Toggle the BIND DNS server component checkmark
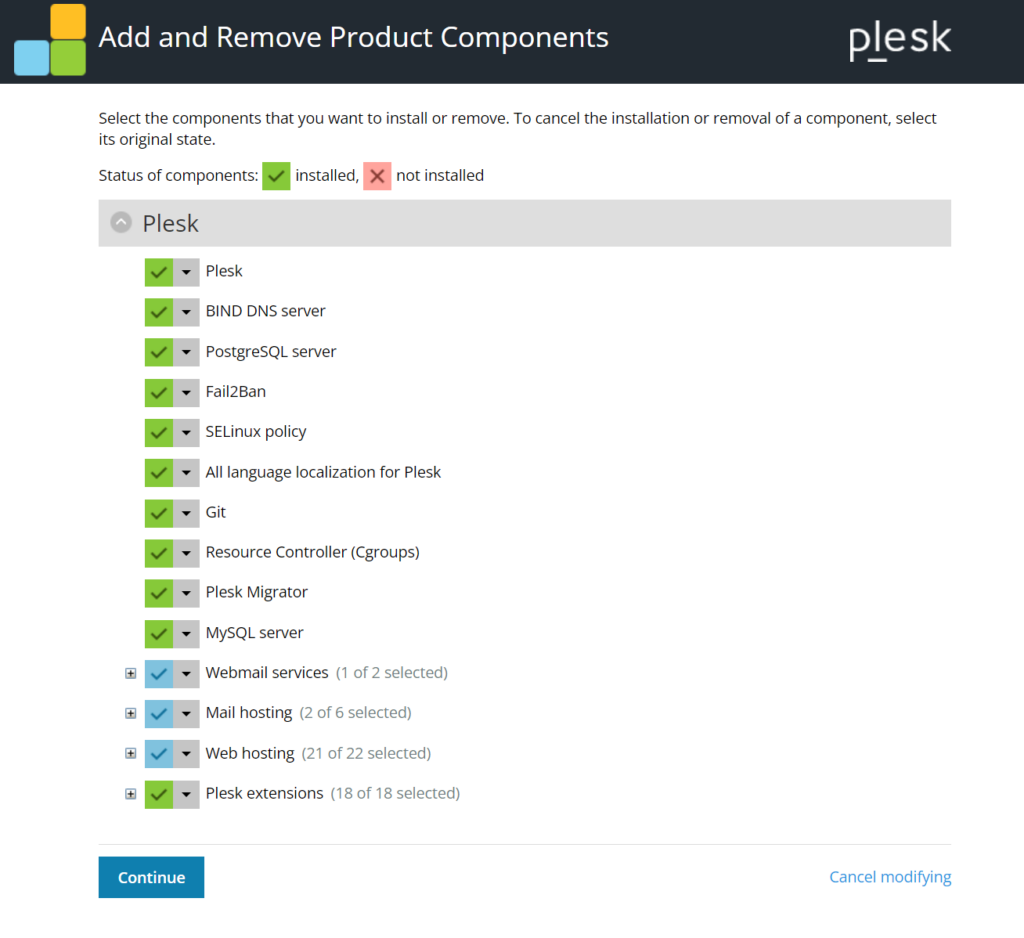Viewport: 1024px width, 938px height. click(159, 311)
